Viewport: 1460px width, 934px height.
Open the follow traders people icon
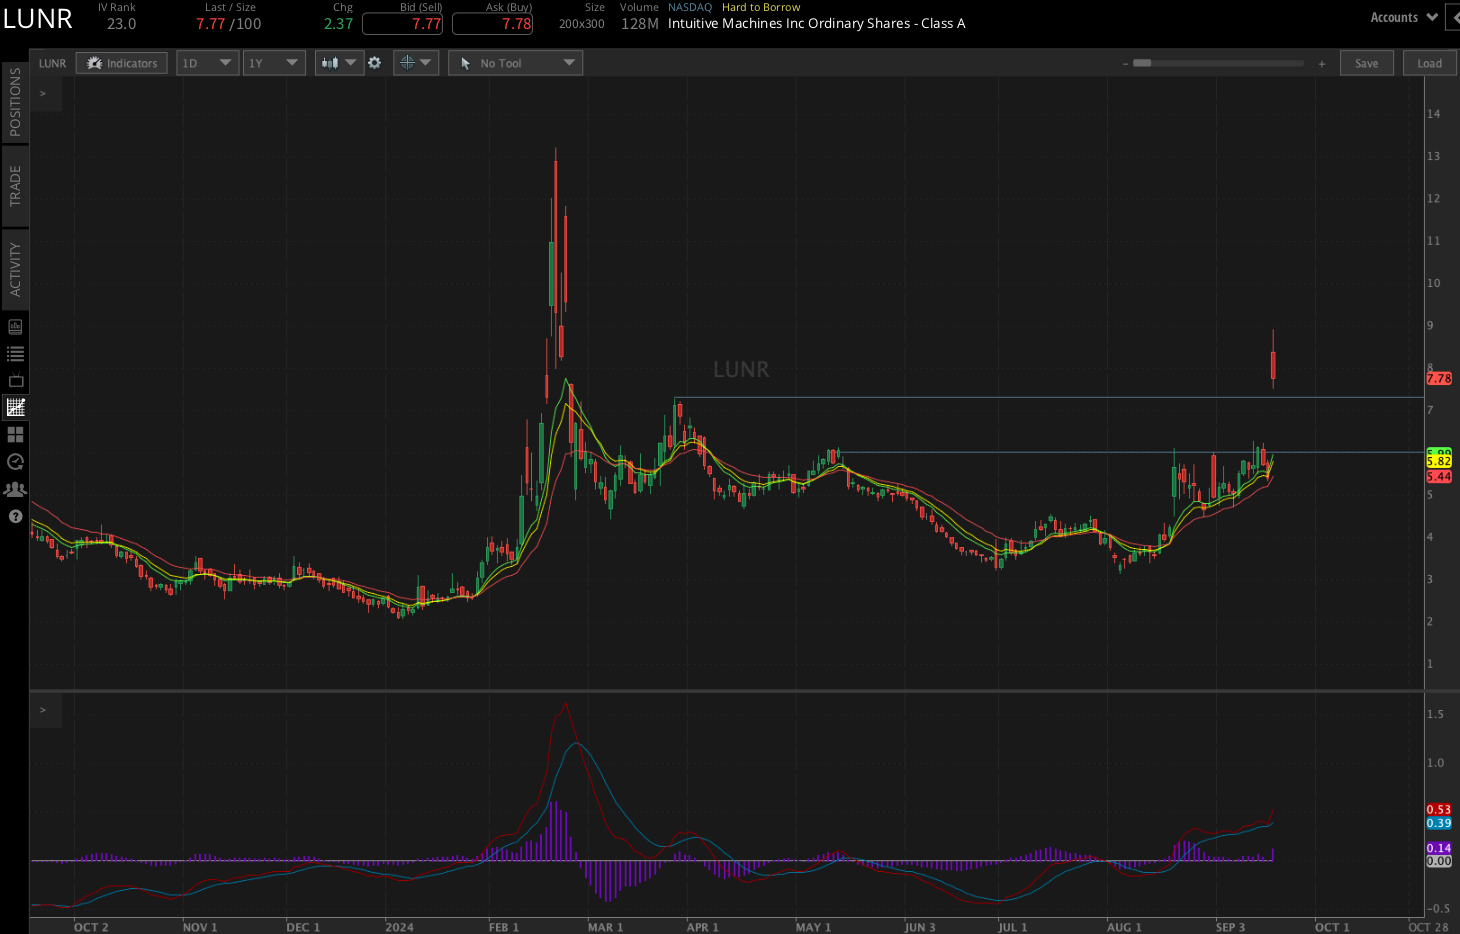15,489
